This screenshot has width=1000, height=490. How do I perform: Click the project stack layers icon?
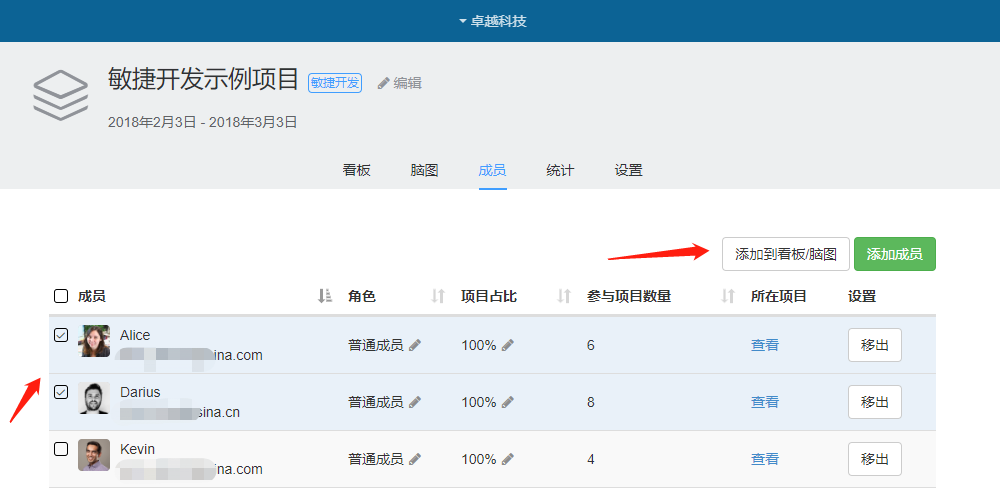61,96
